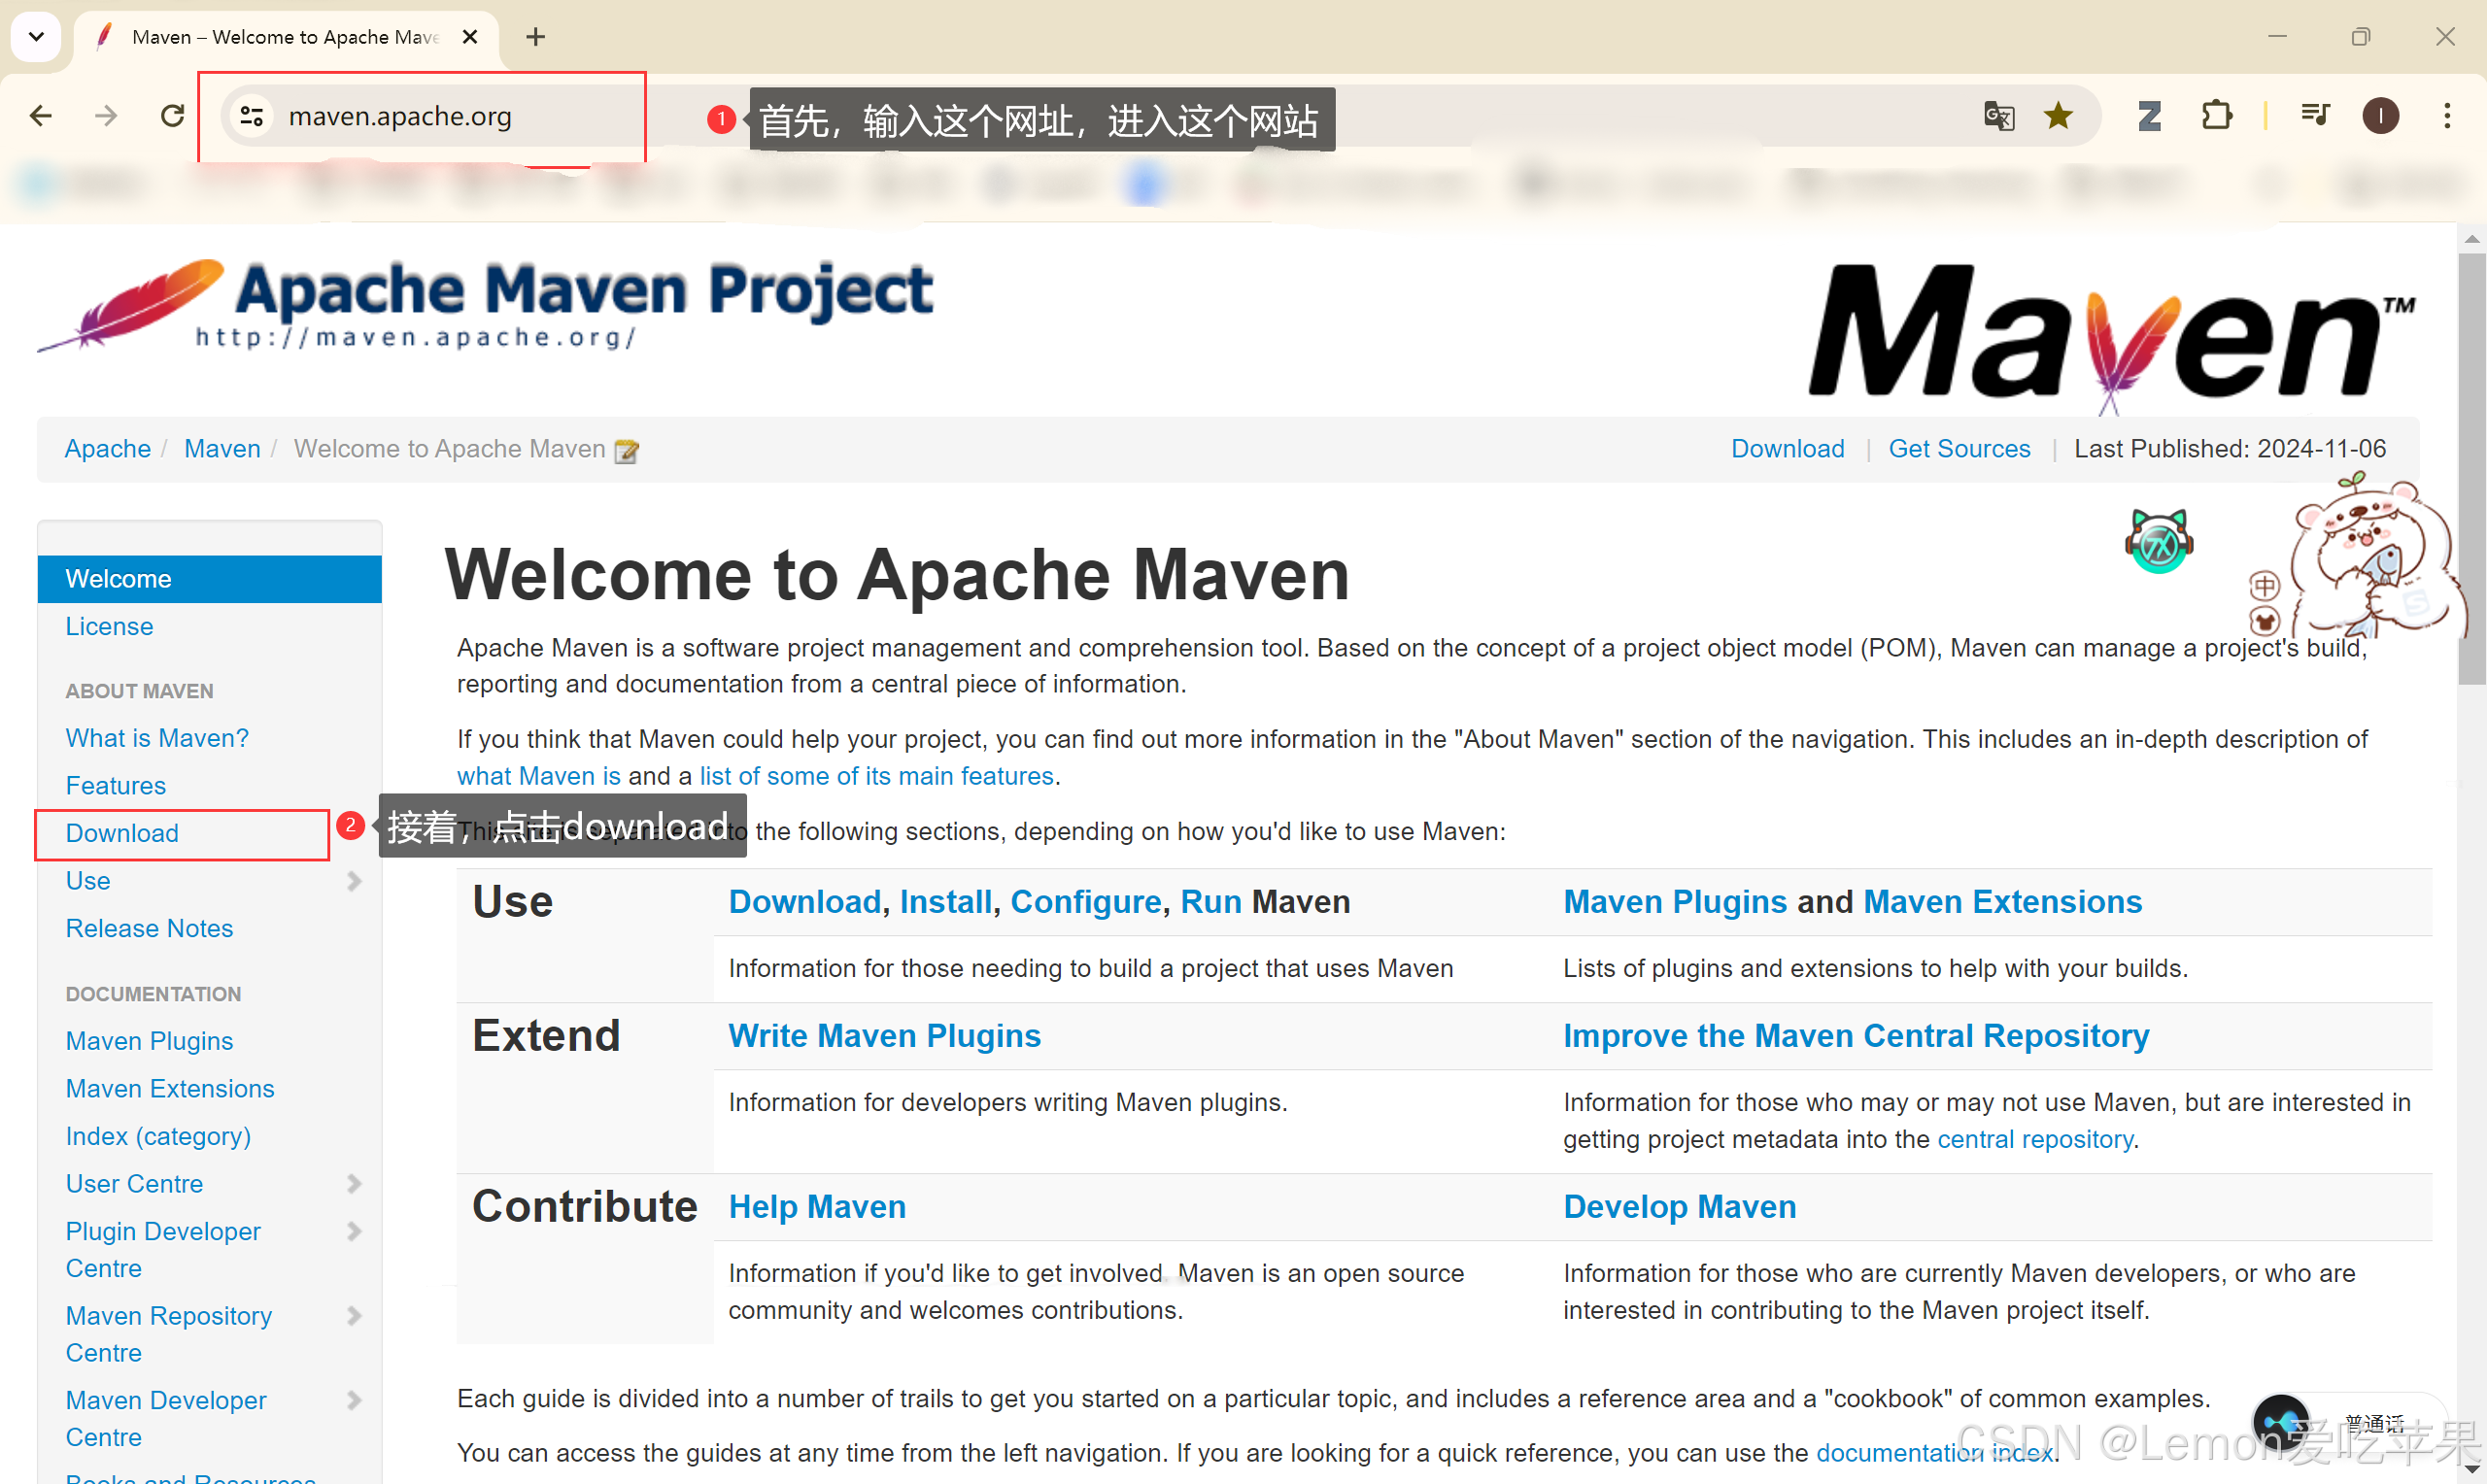Click Download in the left sidebar

pos(122,833)
